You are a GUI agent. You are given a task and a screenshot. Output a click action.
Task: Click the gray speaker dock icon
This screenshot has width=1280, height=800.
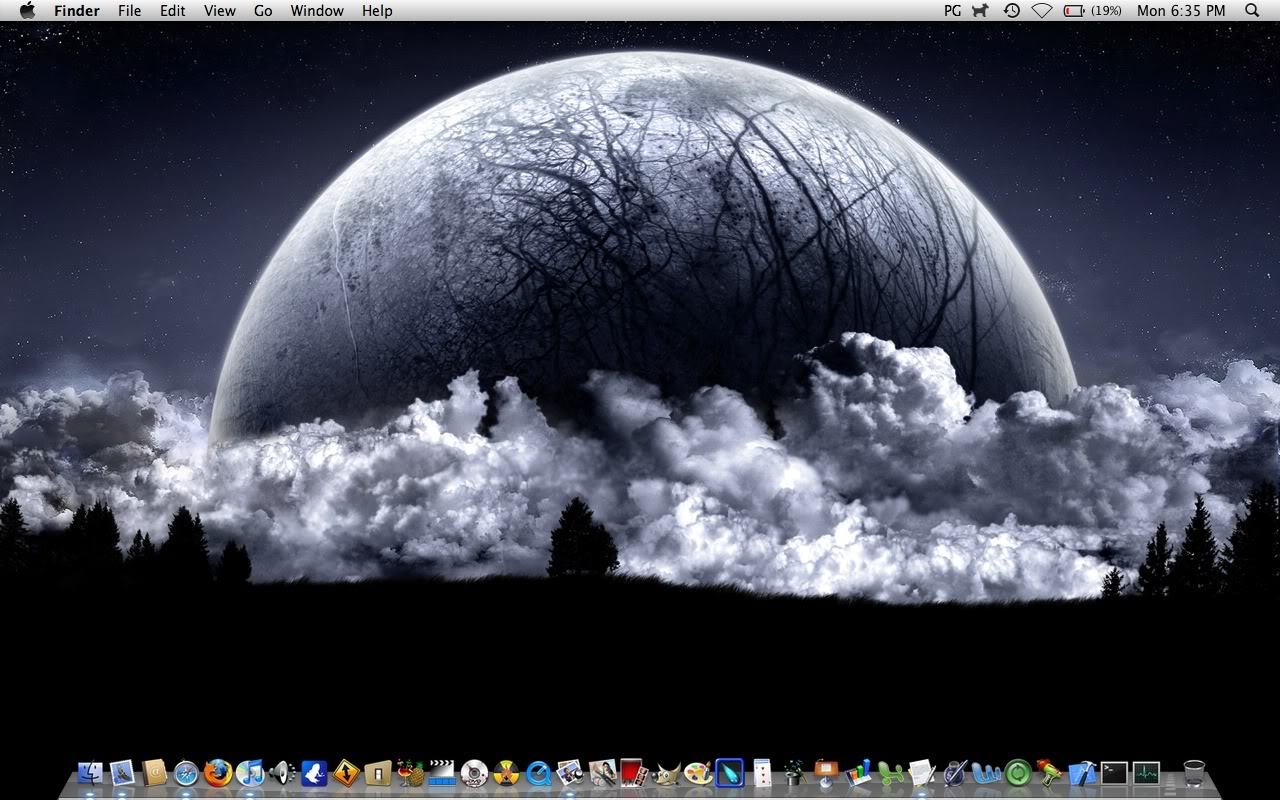tap(282, 772)
